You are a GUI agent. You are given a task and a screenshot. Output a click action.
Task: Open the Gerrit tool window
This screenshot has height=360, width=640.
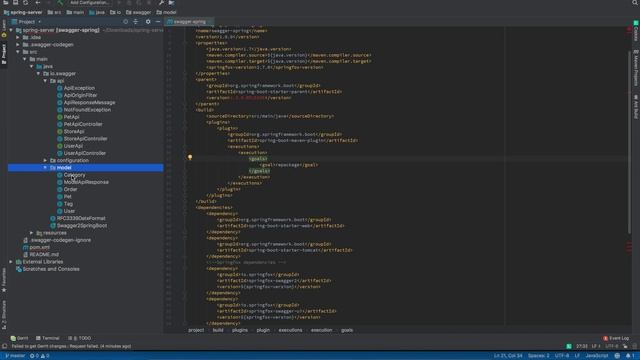20,338
